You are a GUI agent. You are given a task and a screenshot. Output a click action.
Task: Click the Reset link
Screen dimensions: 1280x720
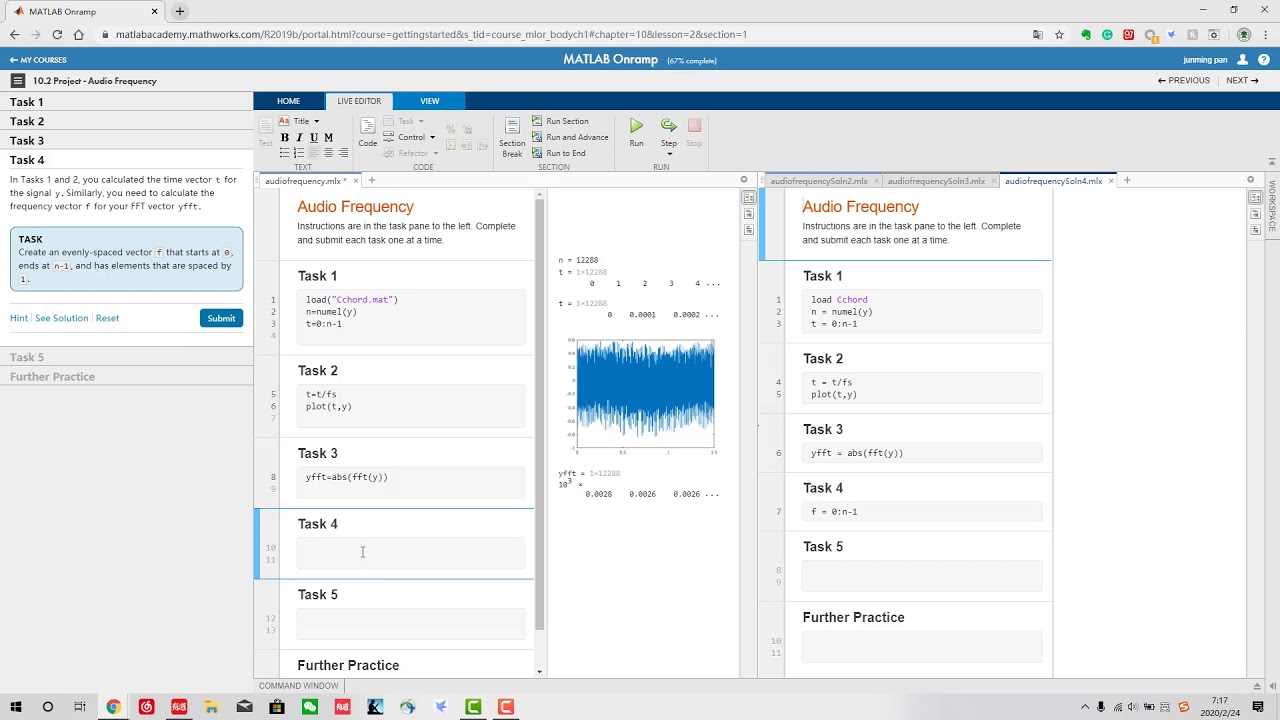107,318
